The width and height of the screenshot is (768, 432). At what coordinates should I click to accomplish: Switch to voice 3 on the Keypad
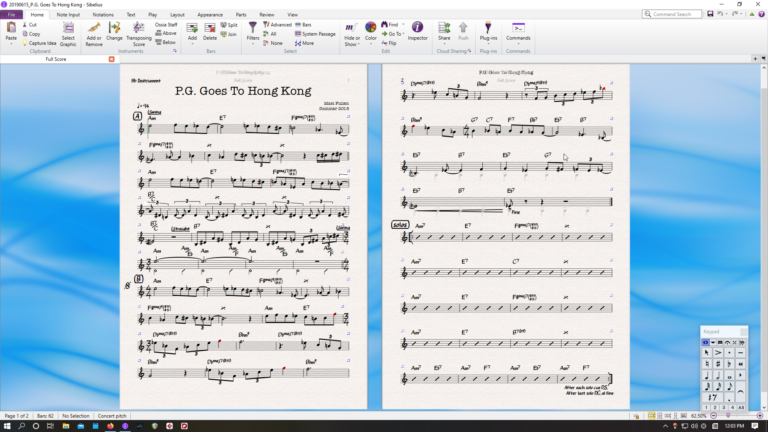click(x=723, y=408)
